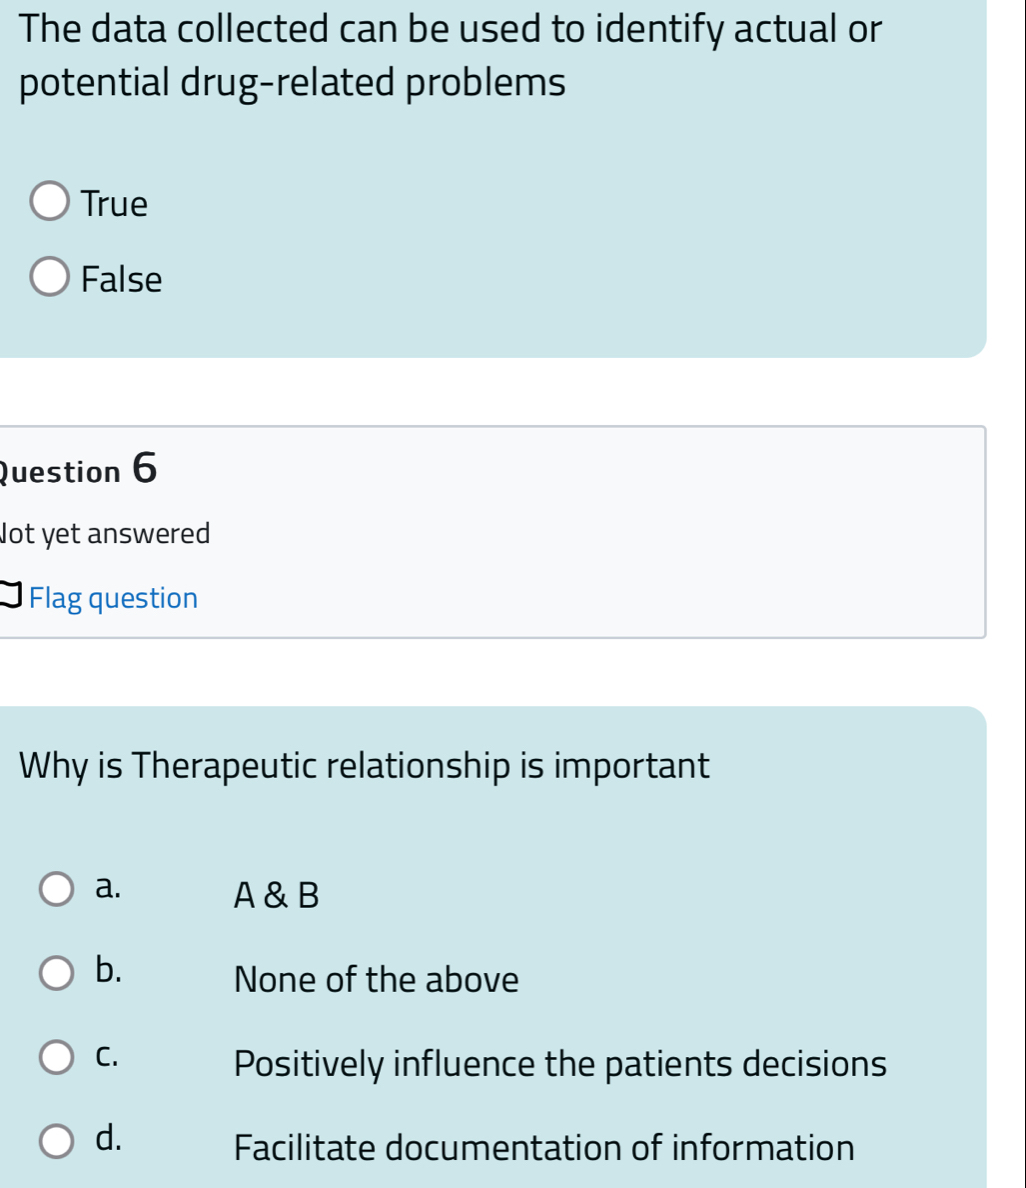Click the 'False' answer label
The width and height of the screenshot is (1026, 1188).
tap(122, 280)
